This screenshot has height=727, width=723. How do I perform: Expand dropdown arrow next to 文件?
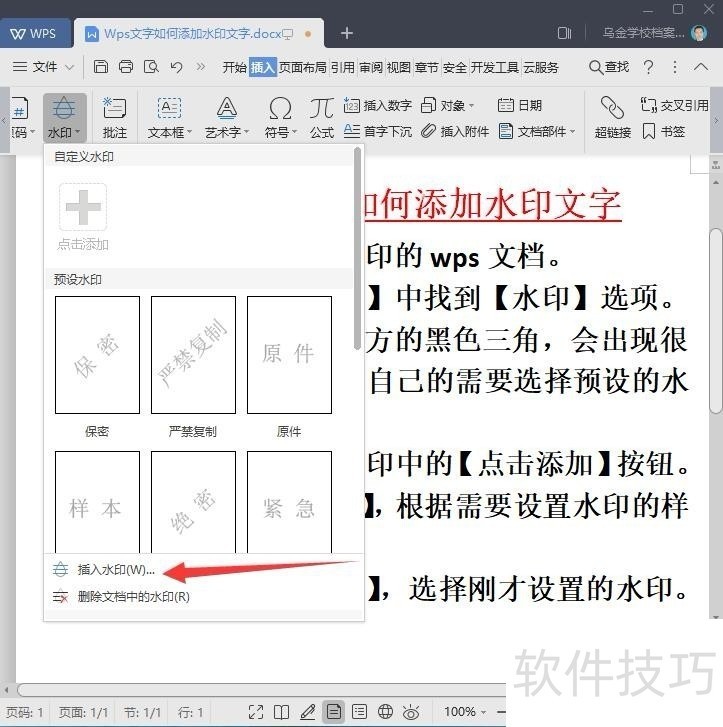[x=69, y=67]
